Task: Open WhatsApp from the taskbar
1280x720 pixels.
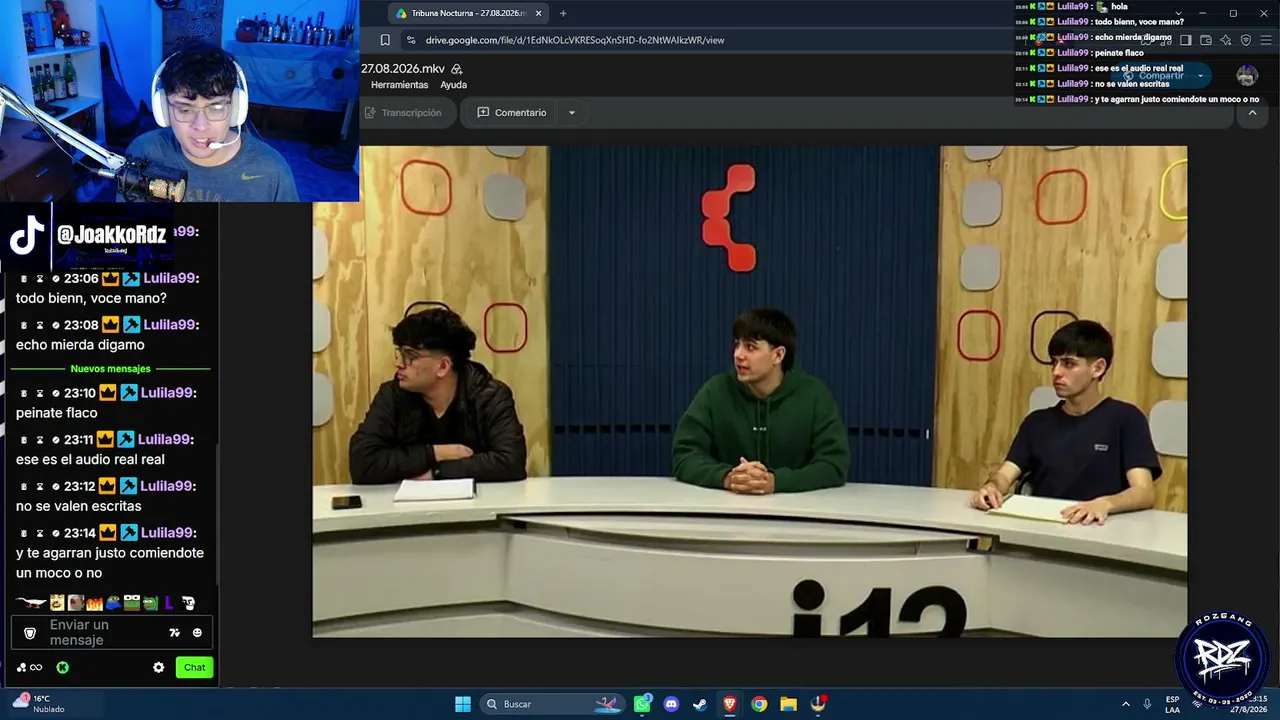Action: 643,704
